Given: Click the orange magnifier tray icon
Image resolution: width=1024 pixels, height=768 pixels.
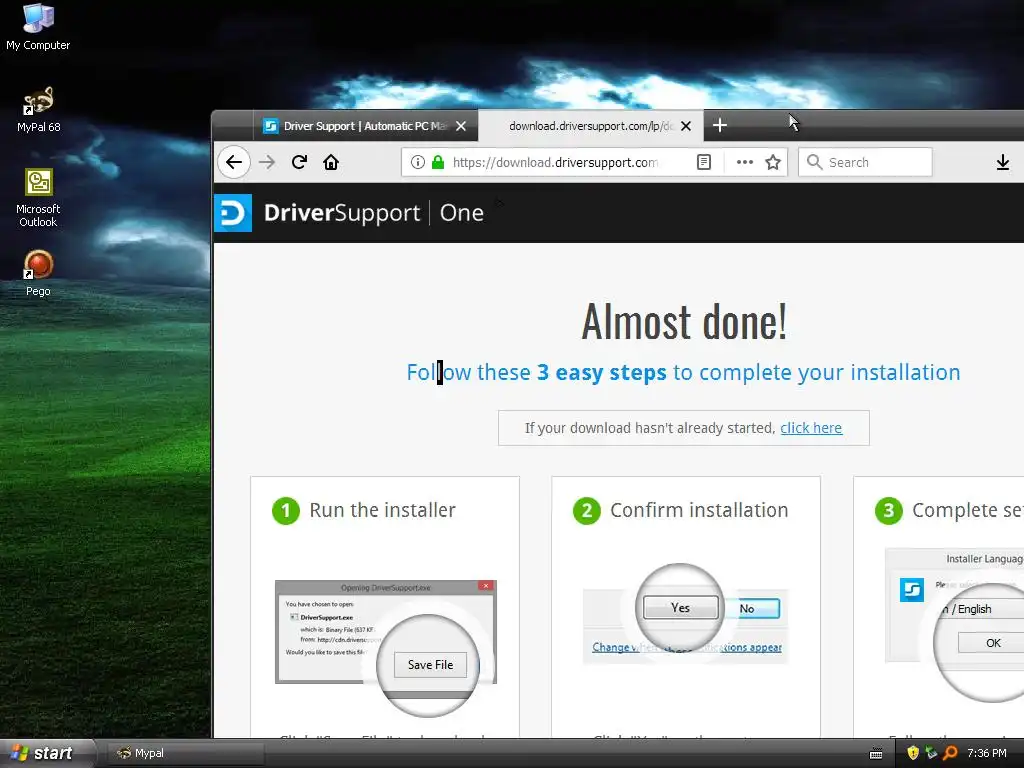Looking at the screenshot, I should (x=950, y=753).
